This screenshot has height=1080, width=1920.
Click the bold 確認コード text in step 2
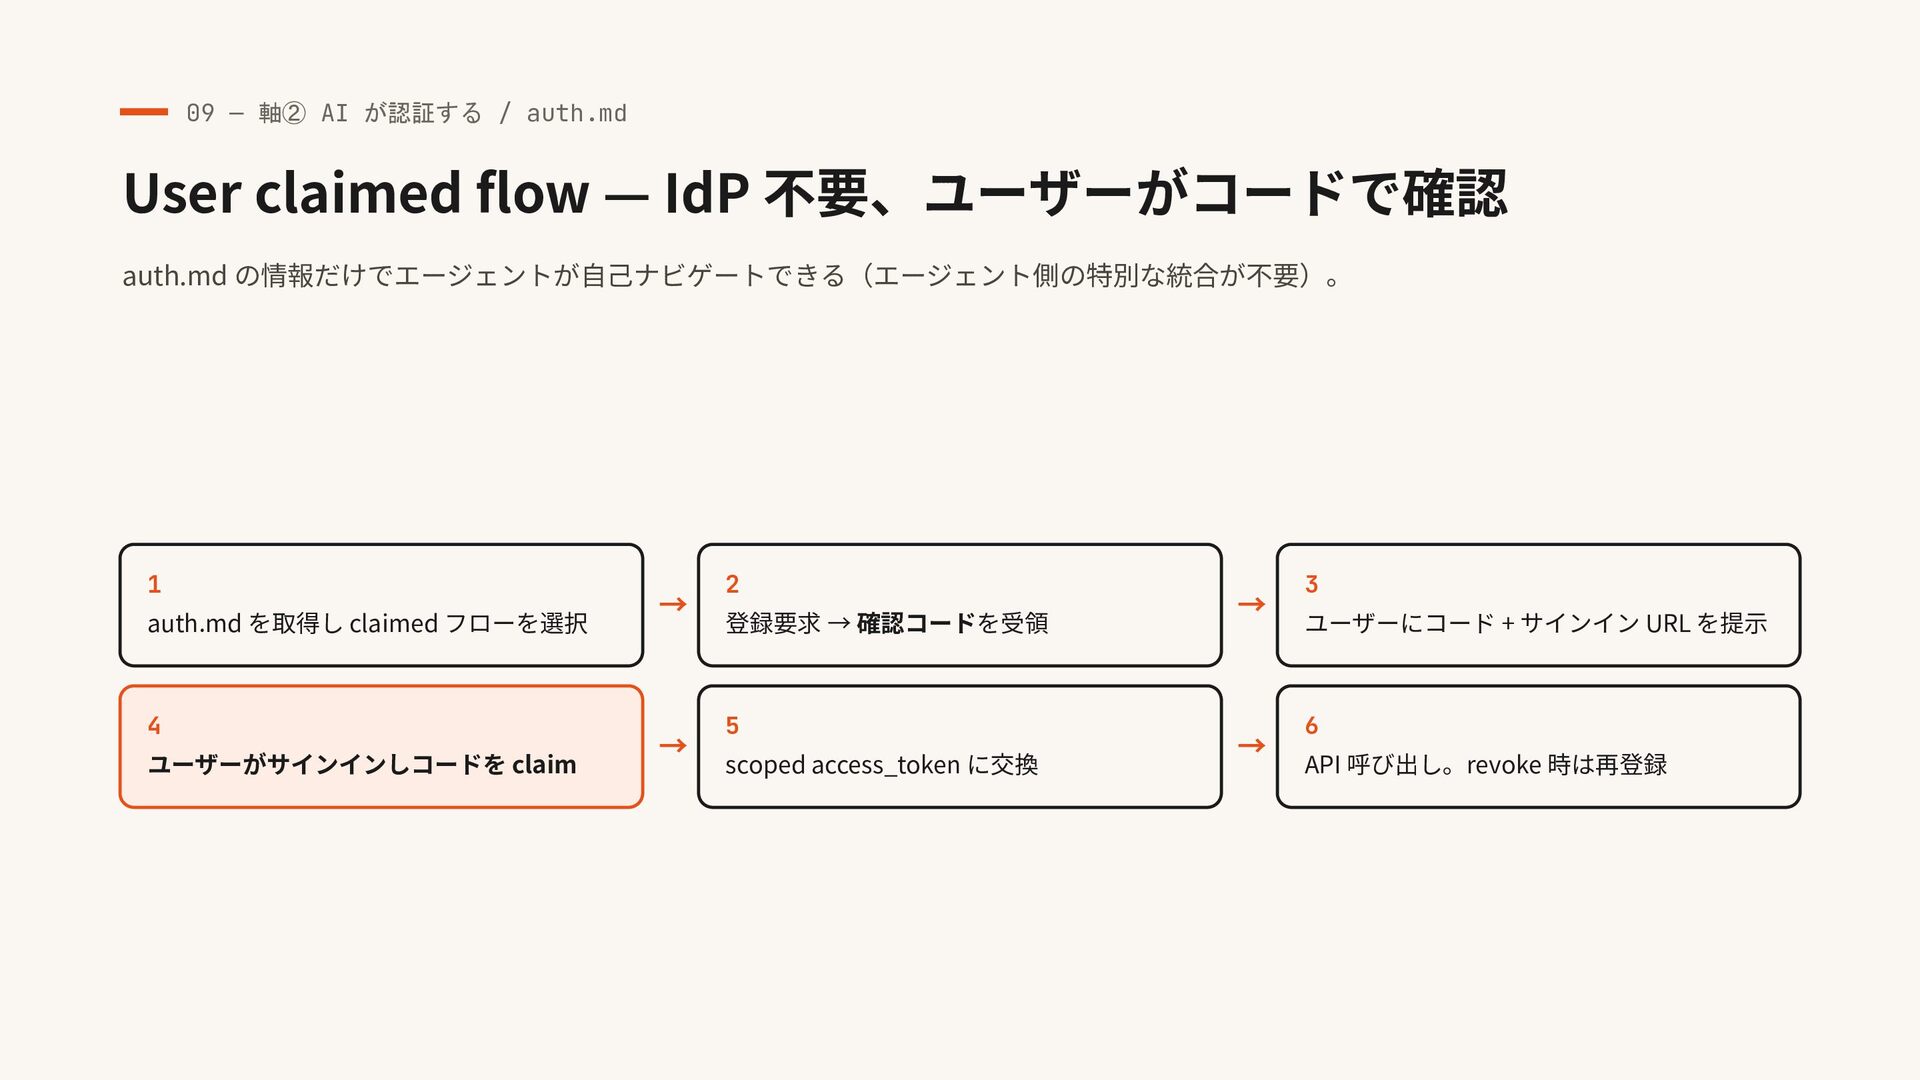click(x=916, y=623)
